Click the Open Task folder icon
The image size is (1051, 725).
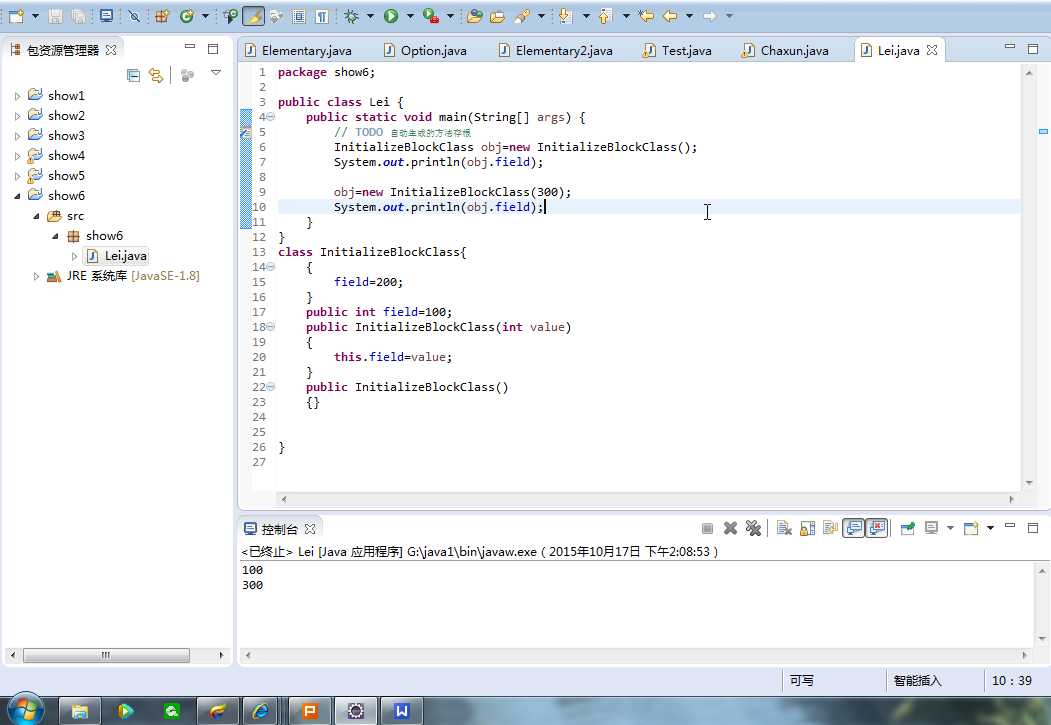pyautogui.click(x=497, y=16)
